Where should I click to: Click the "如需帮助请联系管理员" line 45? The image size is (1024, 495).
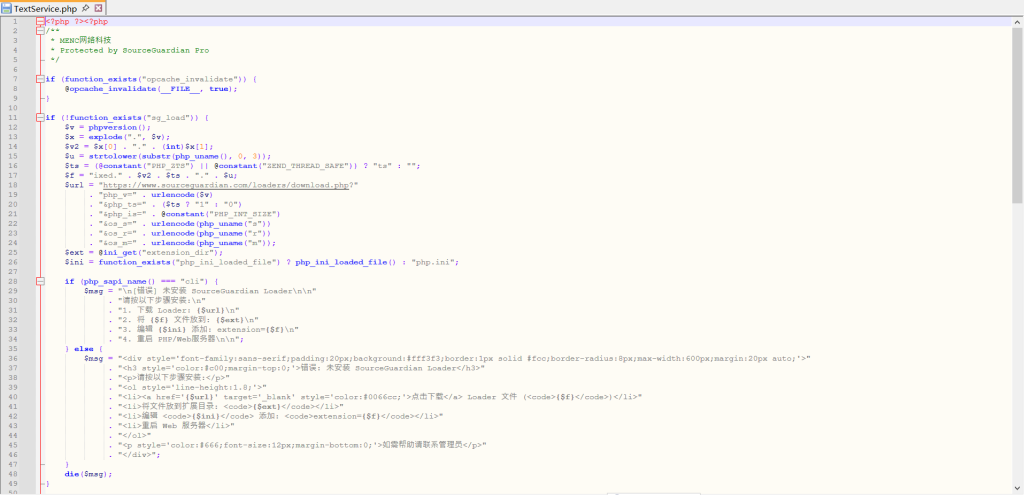click(297, 445)
